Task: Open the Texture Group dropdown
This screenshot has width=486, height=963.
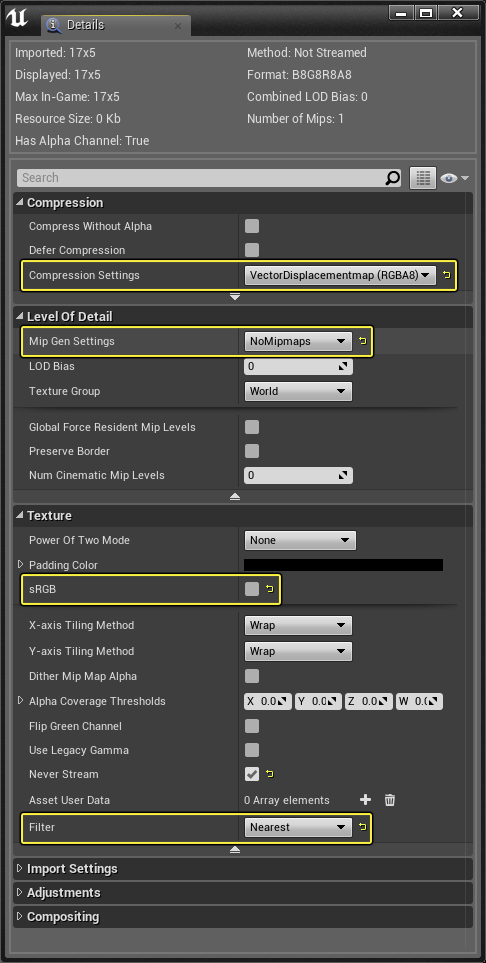Action: tap(298, 391)
